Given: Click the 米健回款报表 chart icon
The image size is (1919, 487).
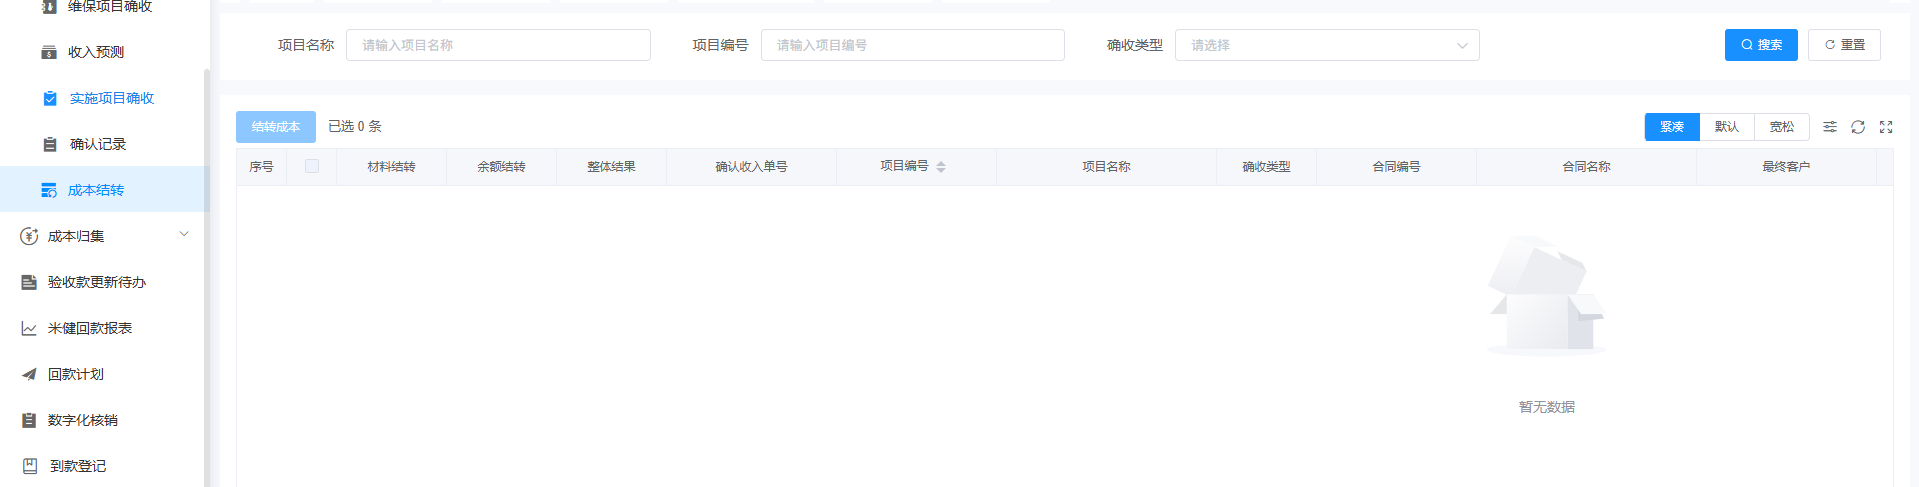Looking at the screenshot, I should coord(29,328).
